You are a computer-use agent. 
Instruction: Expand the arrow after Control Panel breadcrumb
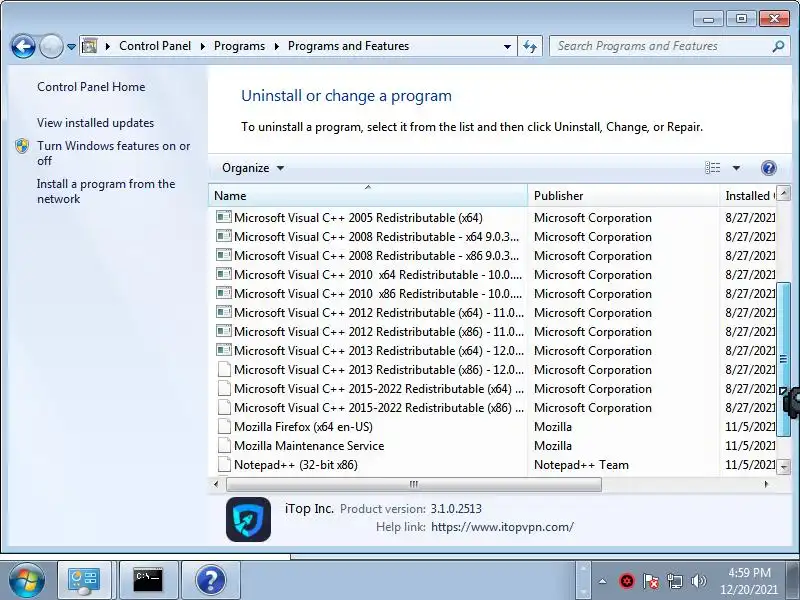click(x=203, y=46)
